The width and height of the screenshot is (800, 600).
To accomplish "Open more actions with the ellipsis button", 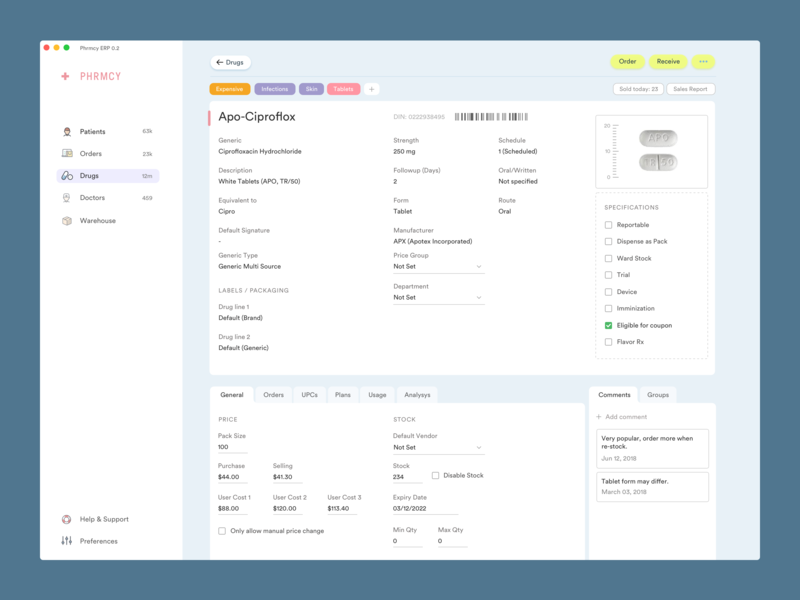I will click(703, 61).
